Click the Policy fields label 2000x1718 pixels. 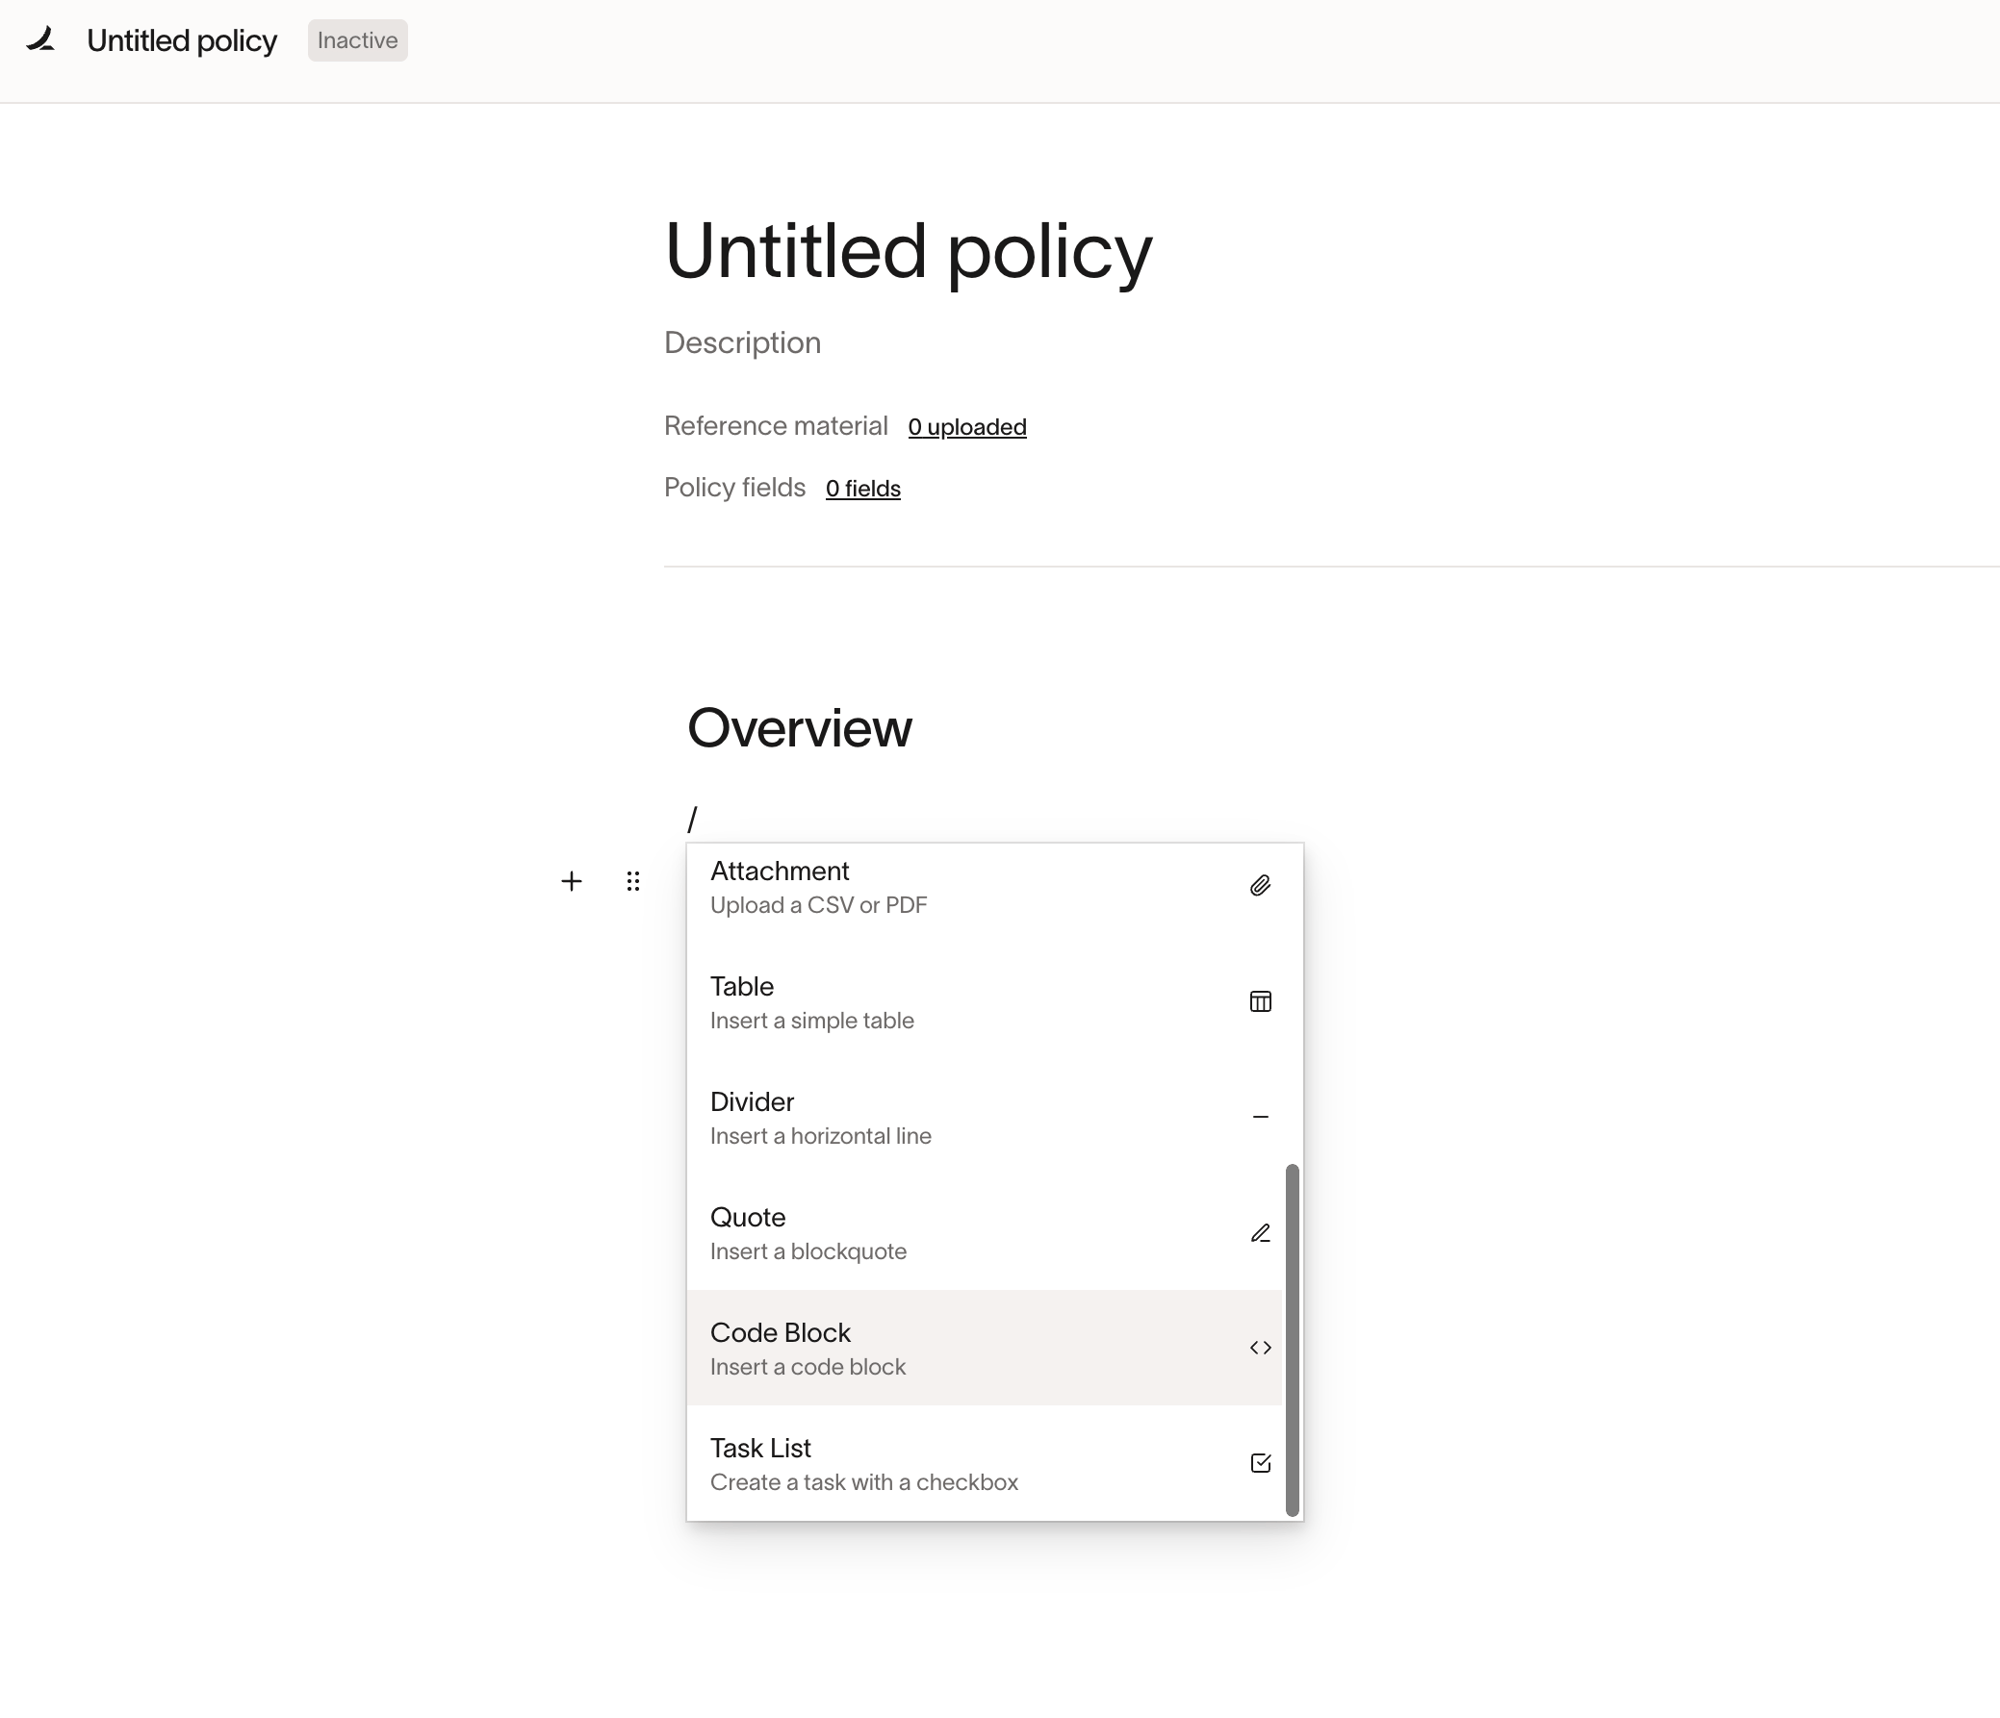[x=735, y=487]
